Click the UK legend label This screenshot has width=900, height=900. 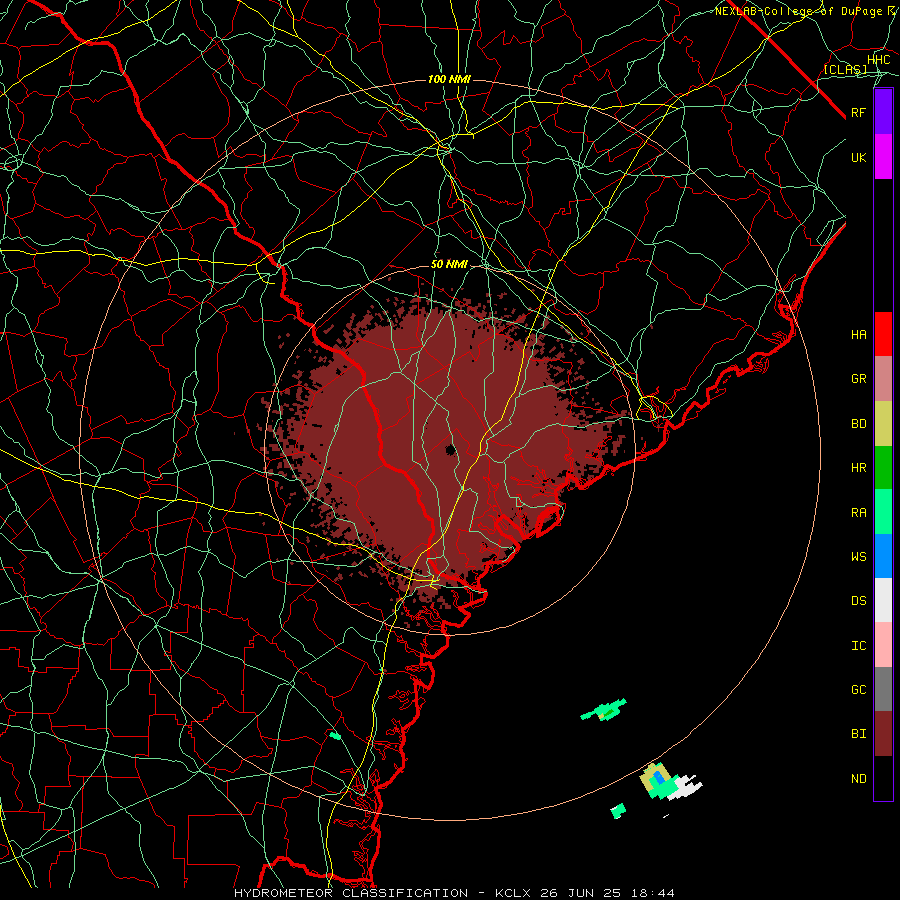click(x=858, y=157)
